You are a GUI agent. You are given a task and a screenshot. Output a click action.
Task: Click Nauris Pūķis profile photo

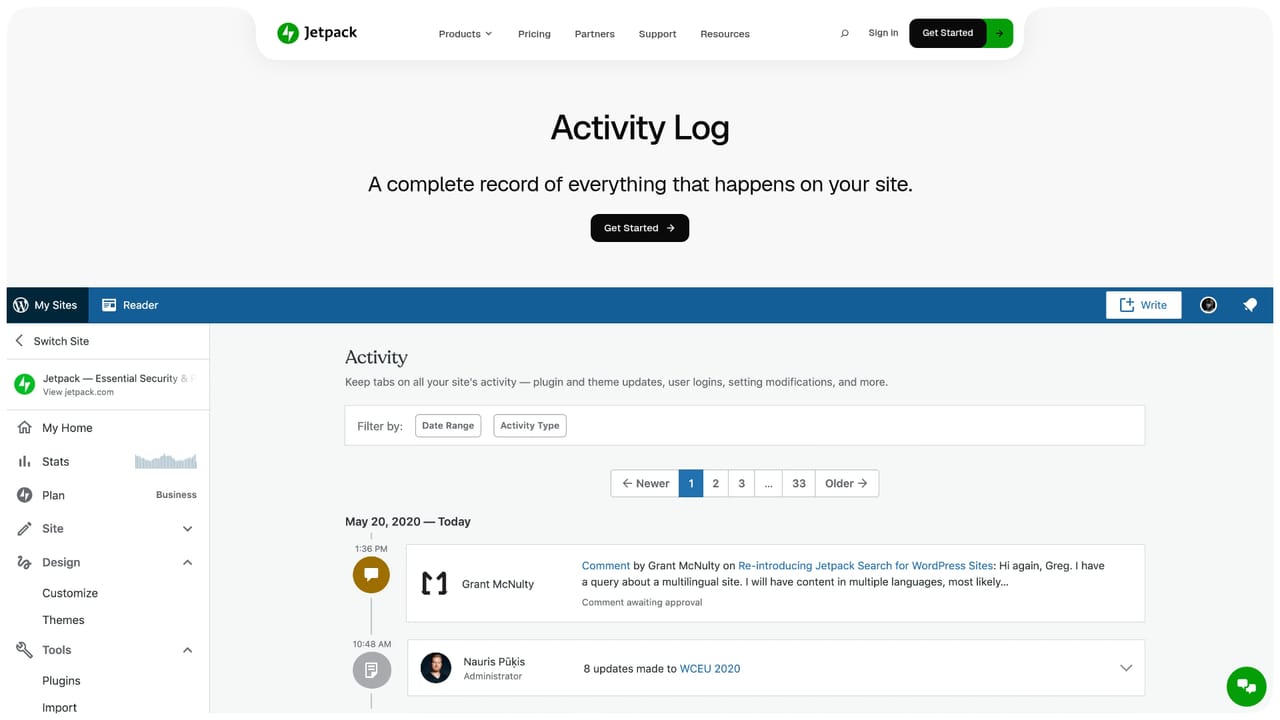click(436, 668)
